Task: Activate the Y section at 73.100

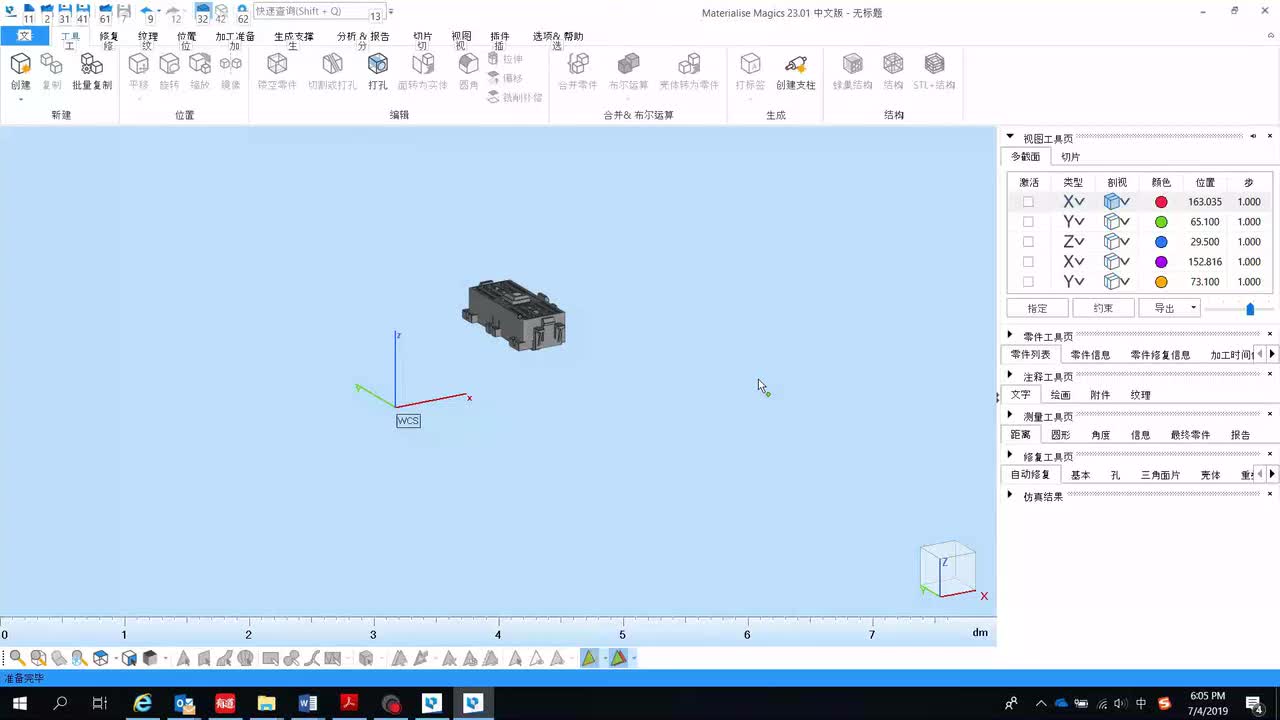Action: click(1028, 282)
